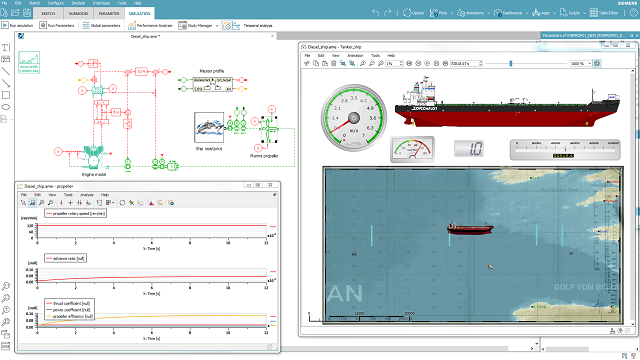Expand the Study Manager dropdown arrow
This screenshot has height=360, width=640.
pos(217,25)
